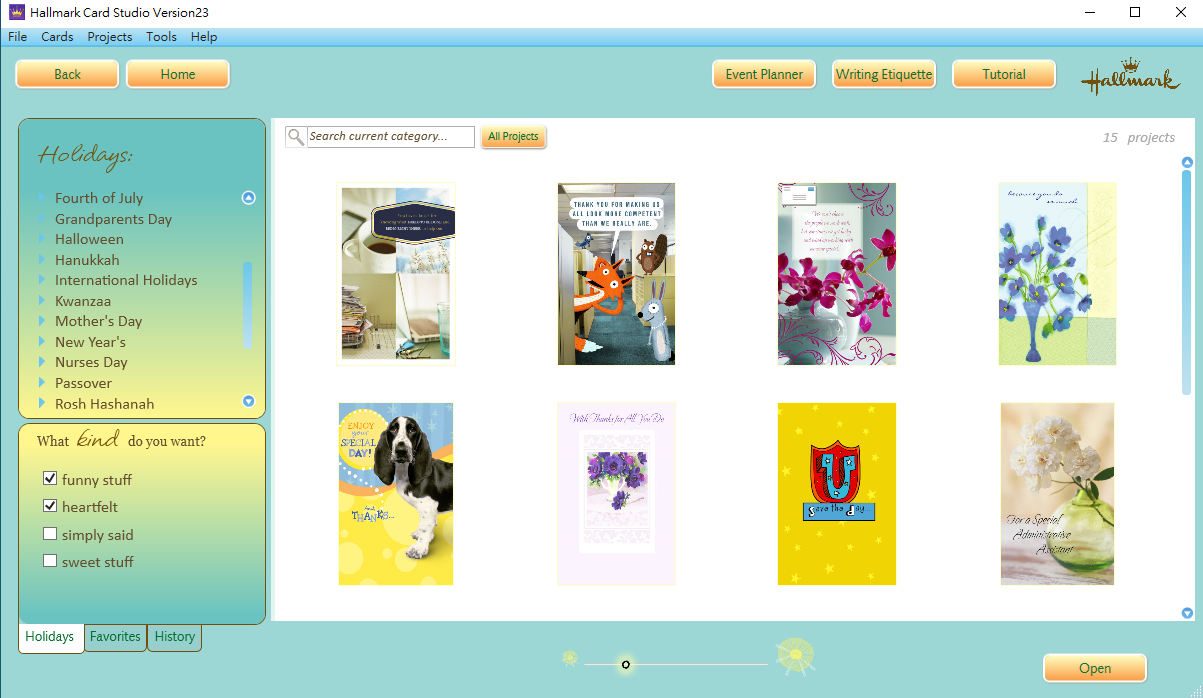Viewport: 1203px width, 698px height.
Task: Select the coffee and newspaper collage card
Action: tap(396, 274)
